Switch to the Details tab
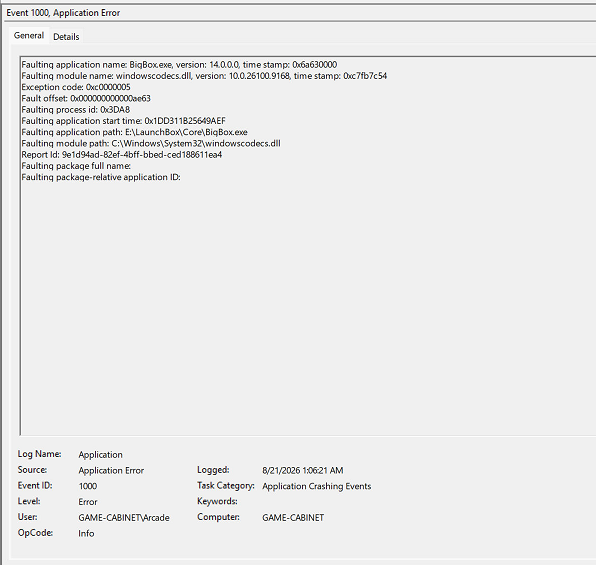 tap(66, 37)
